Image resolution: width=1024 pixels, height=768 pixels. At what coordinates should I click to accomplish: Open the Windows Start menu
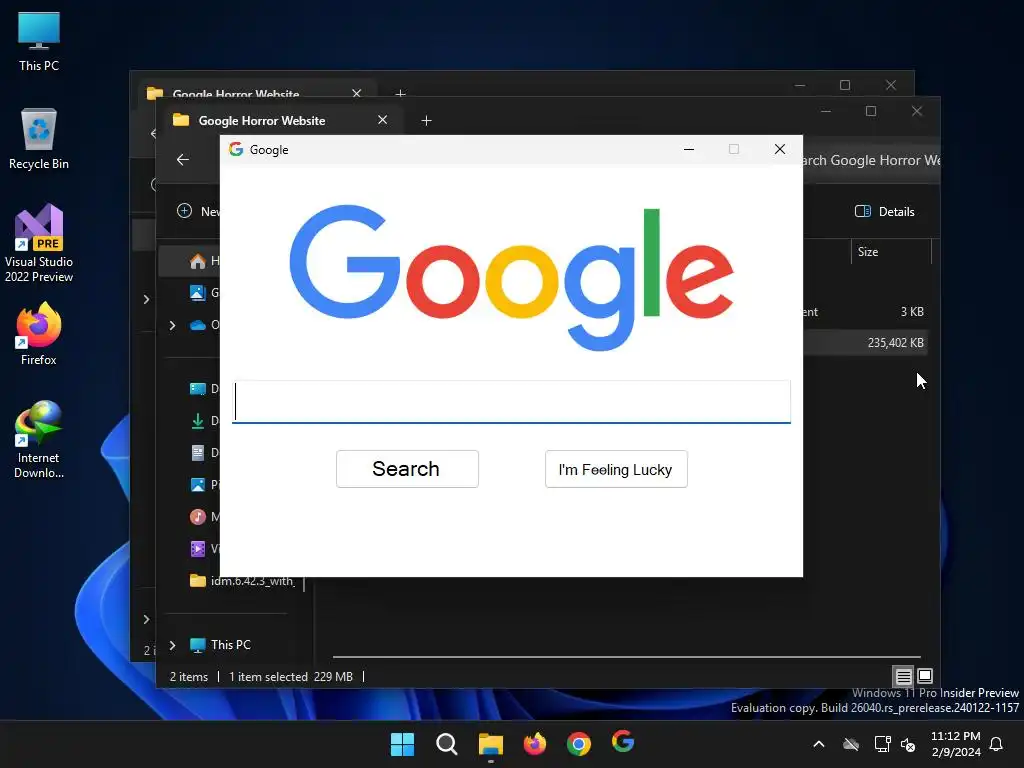tap(402, 744)
